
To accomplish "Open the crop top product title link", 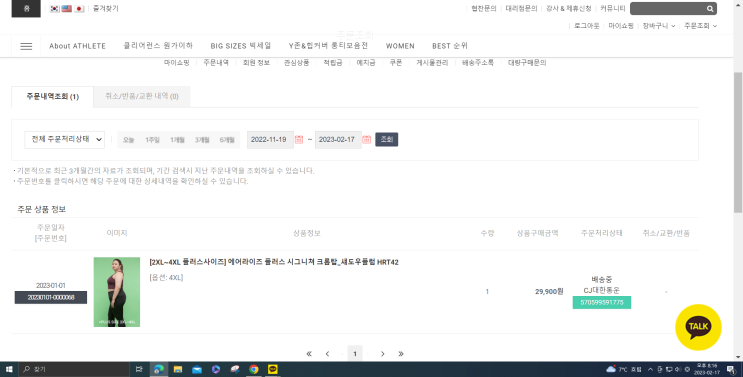I will [x=274, y=262].
